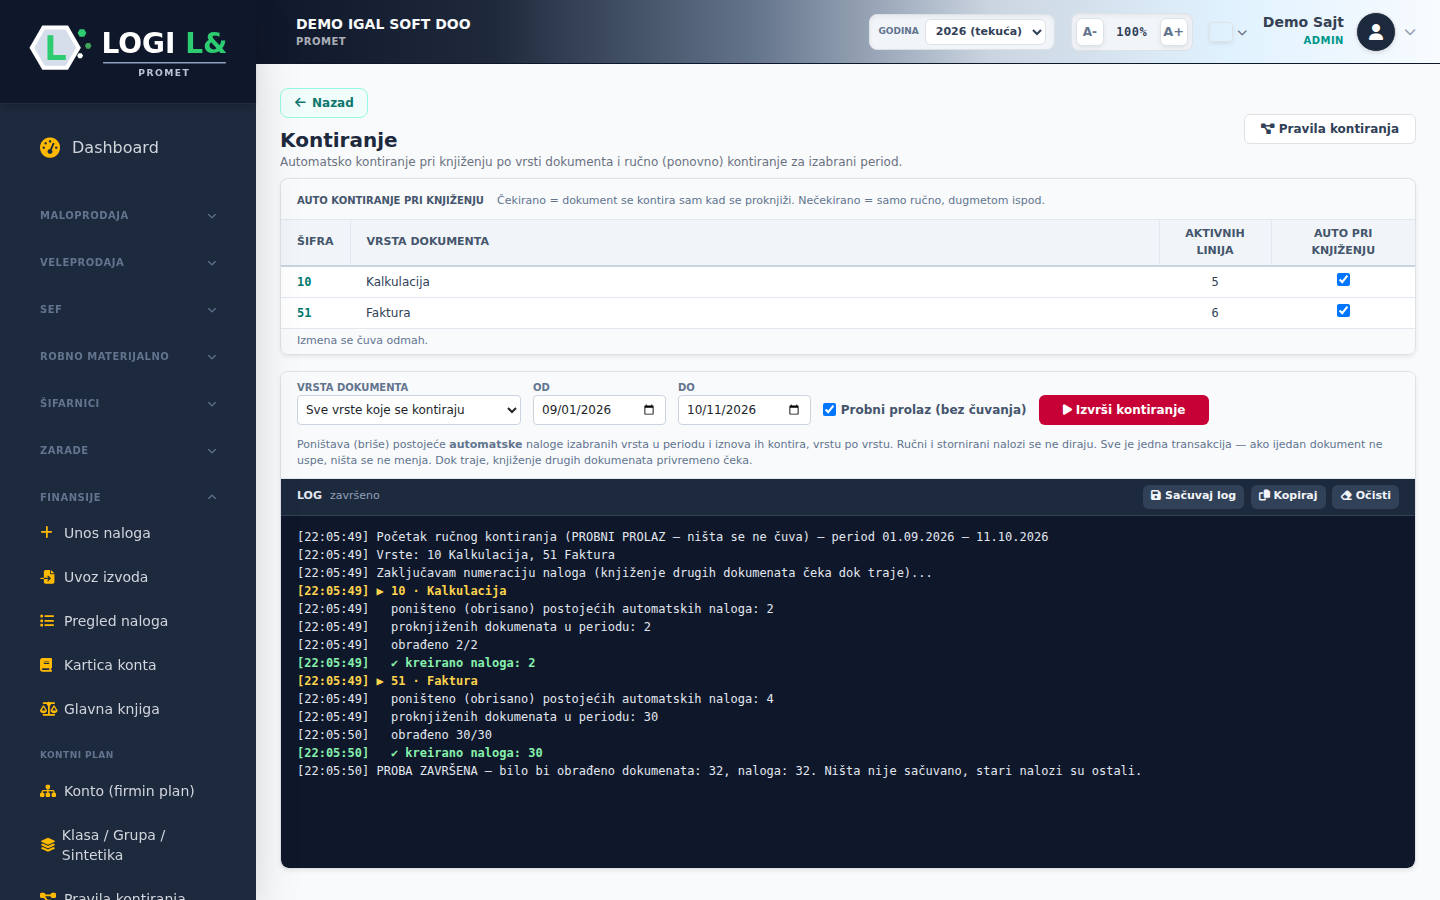Open user menu chevron next to avatar

[1410, 32]
